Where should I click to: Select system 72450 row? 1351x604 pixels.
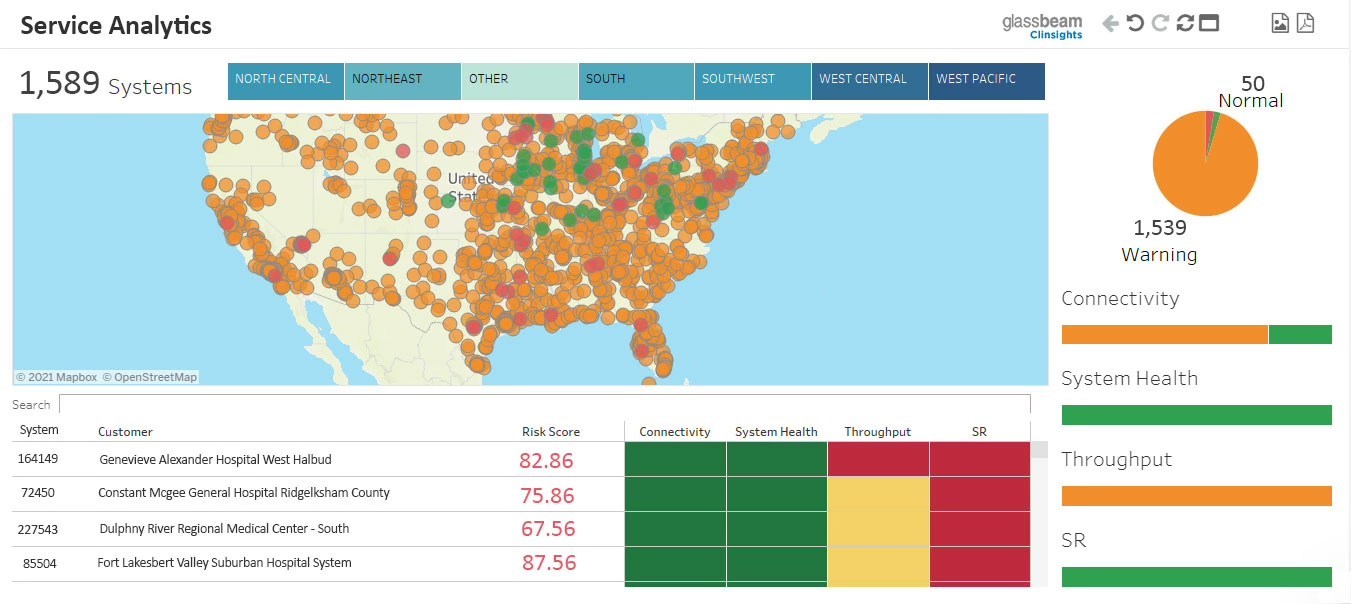tap(521, 494)
